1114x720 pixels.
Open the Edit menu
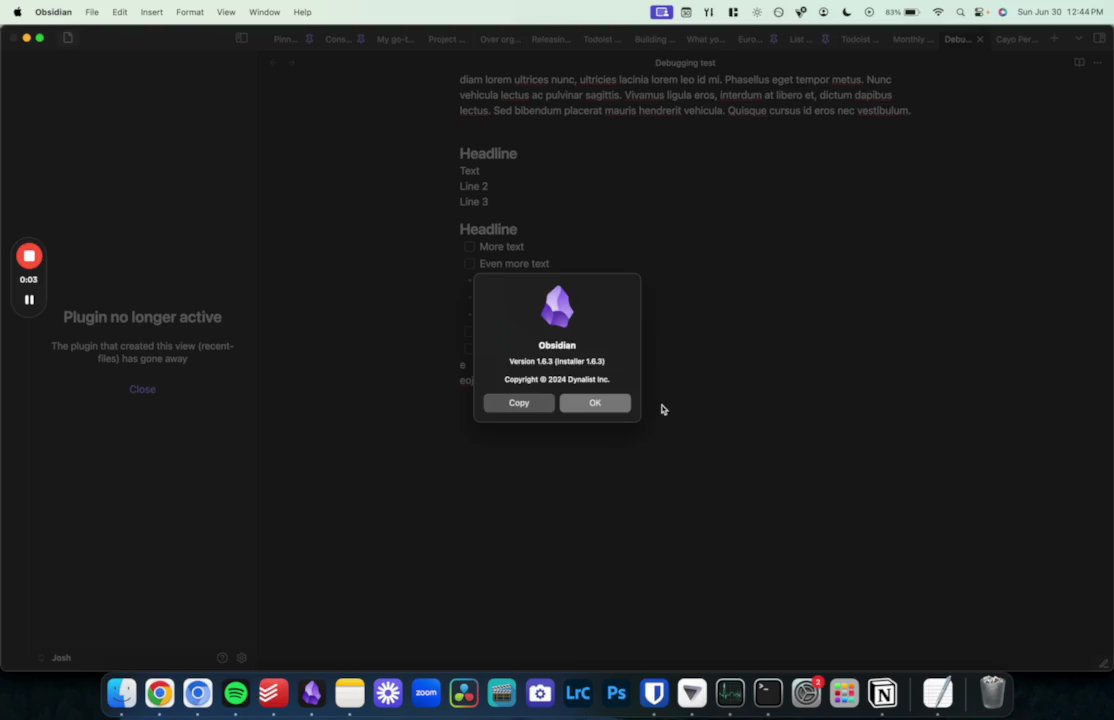click(119, 12)
